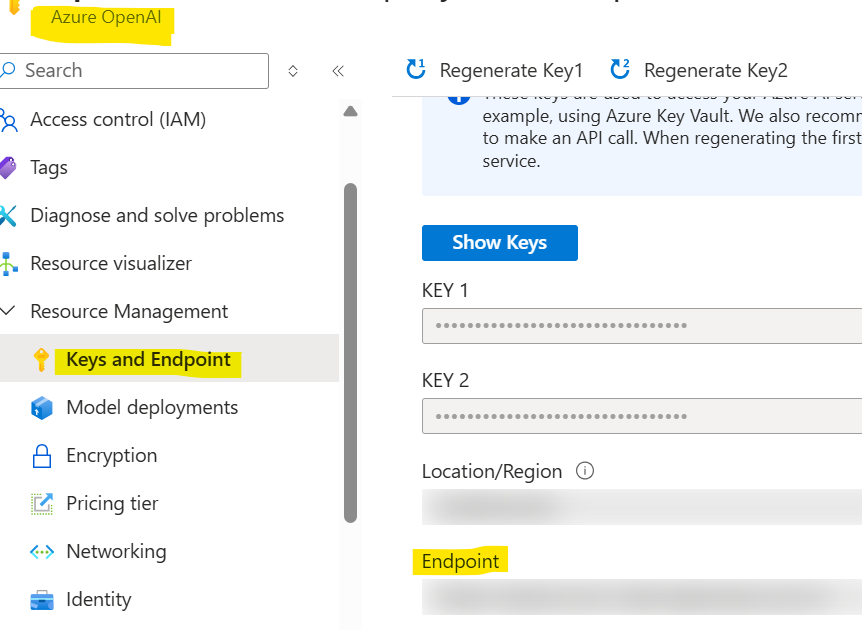Open the Encryption page
This screenshot has width=862, height=630.
(112, 456)
